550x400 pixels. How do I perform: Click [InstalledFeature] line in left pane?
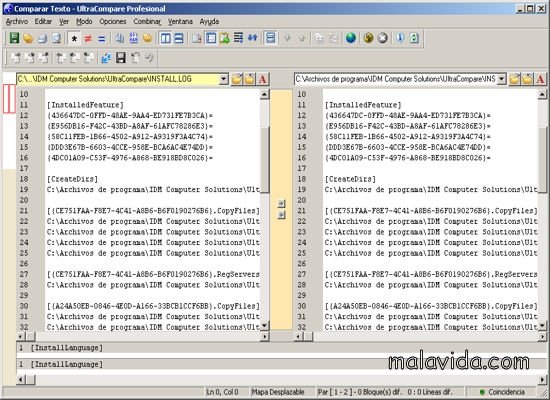click(85, 105)
